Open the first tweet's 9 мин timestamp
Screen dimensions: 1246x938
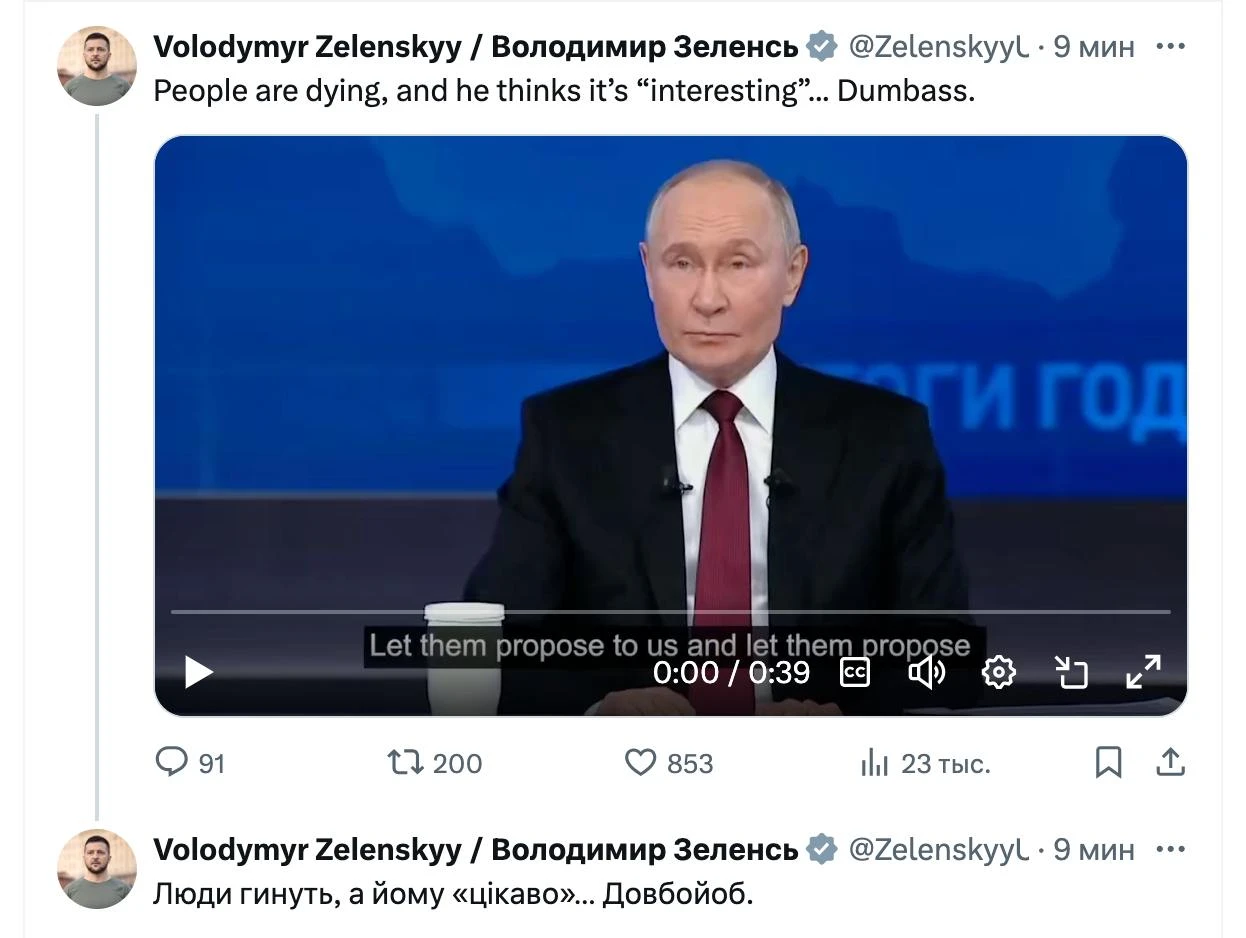pos(1094,47)
